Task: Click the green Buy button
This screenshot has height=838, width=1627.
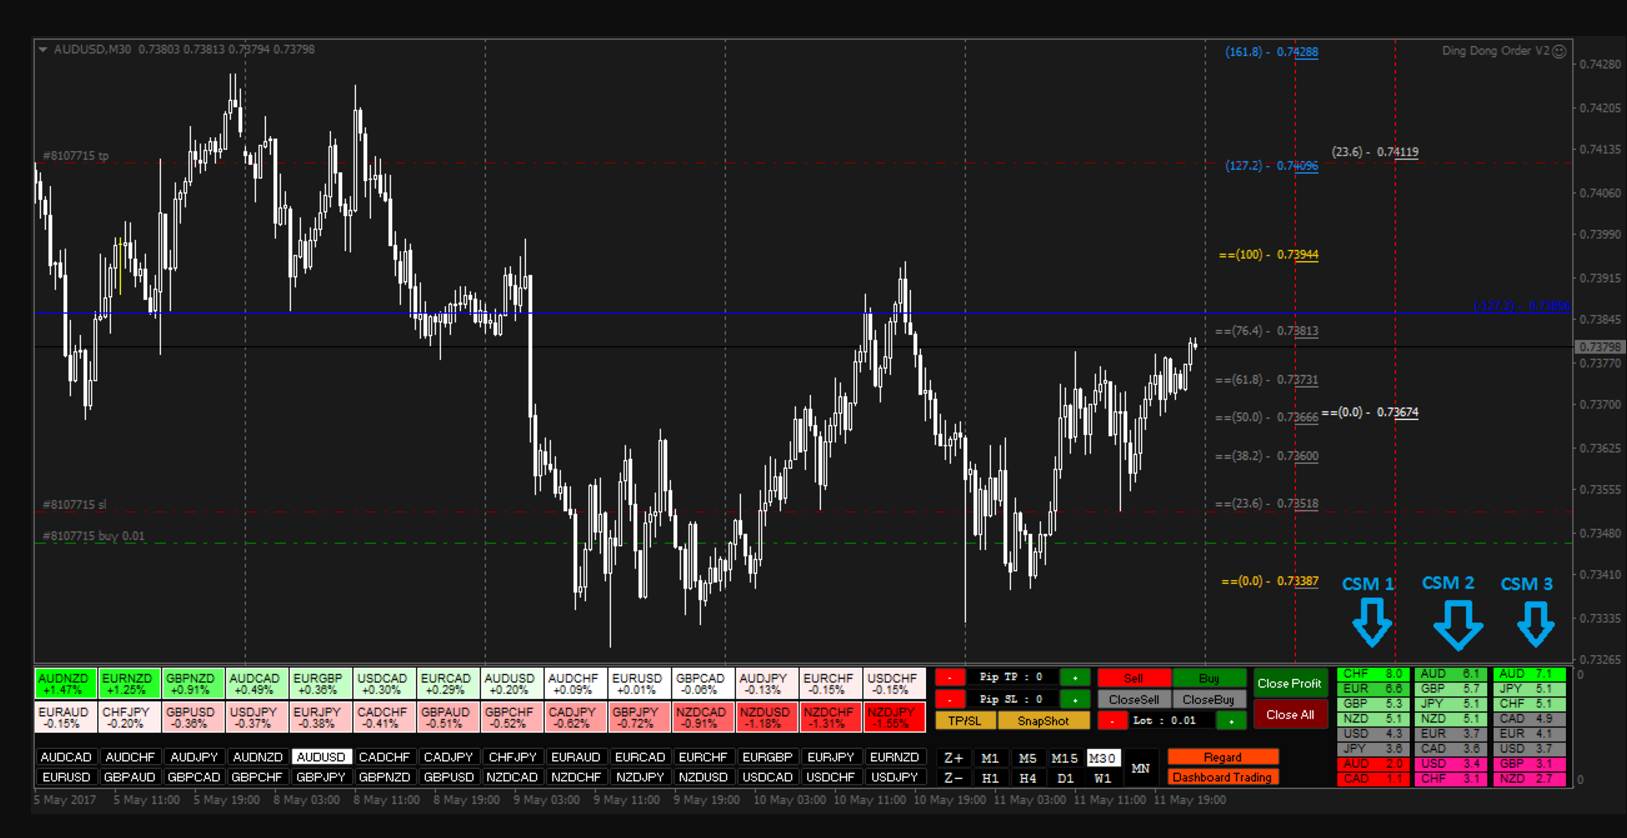Action: [x=1209, y=678]
